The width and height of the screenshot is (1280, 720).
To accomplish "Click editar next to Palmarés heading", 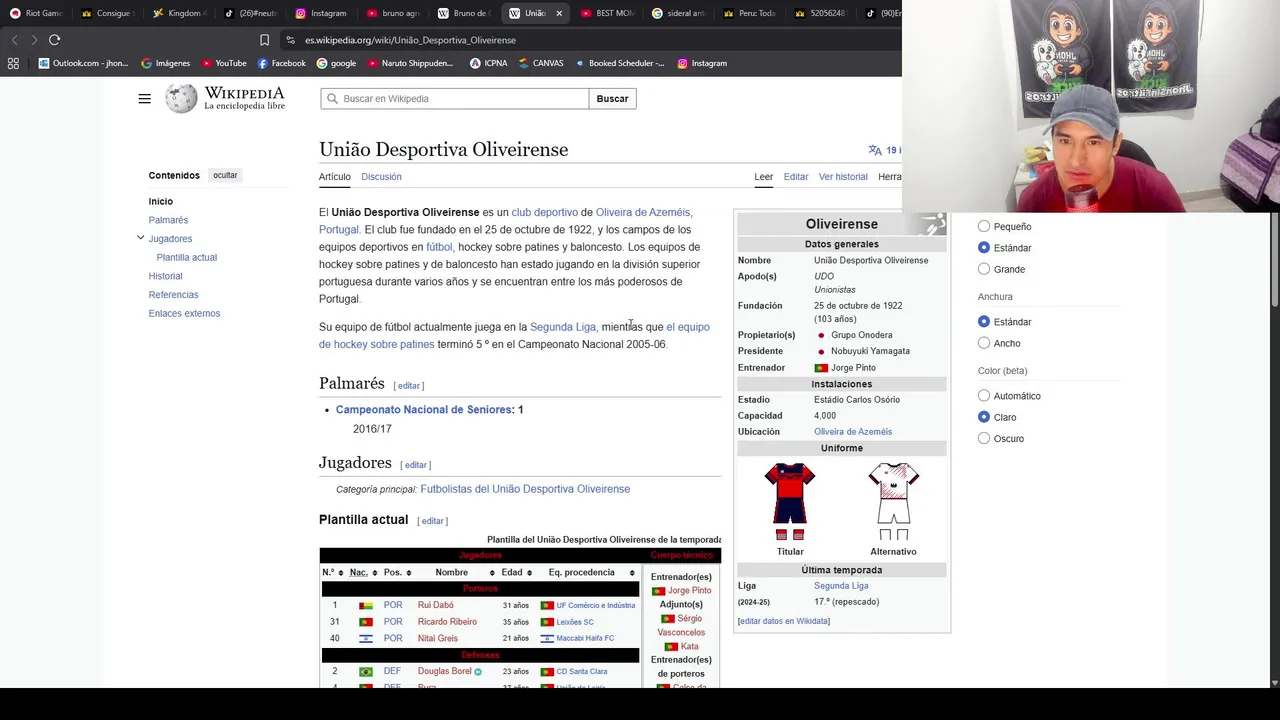I will pos(409,386).
